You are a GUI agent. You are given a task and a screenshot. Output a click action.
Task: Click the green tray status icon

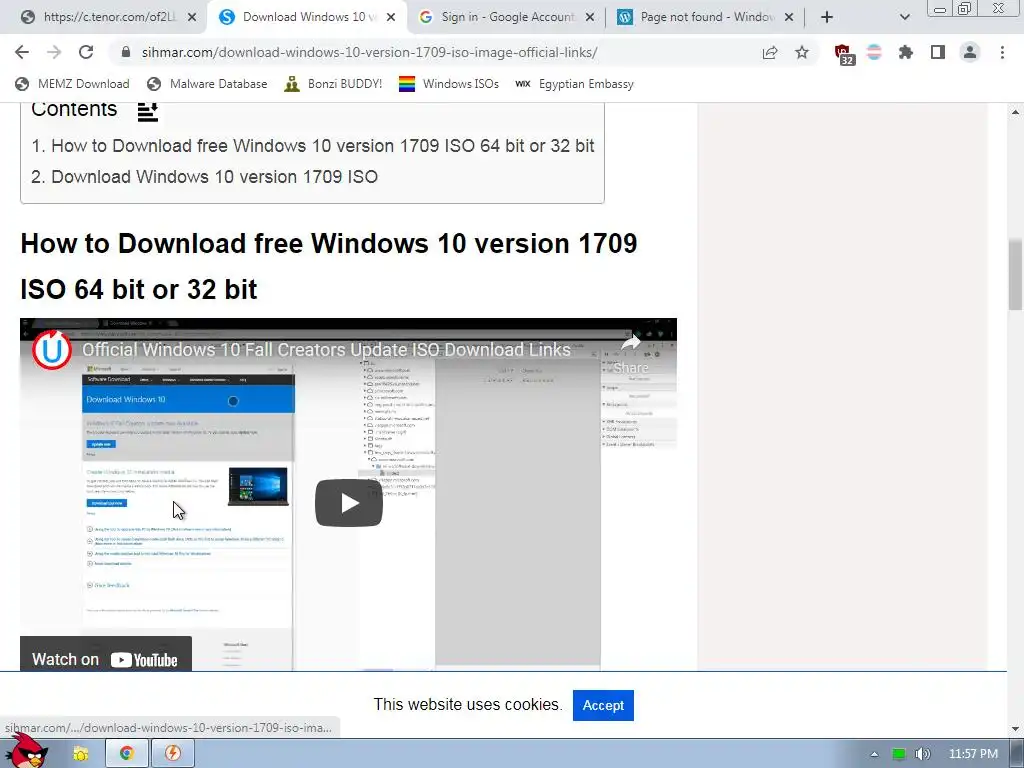[899, 754]
